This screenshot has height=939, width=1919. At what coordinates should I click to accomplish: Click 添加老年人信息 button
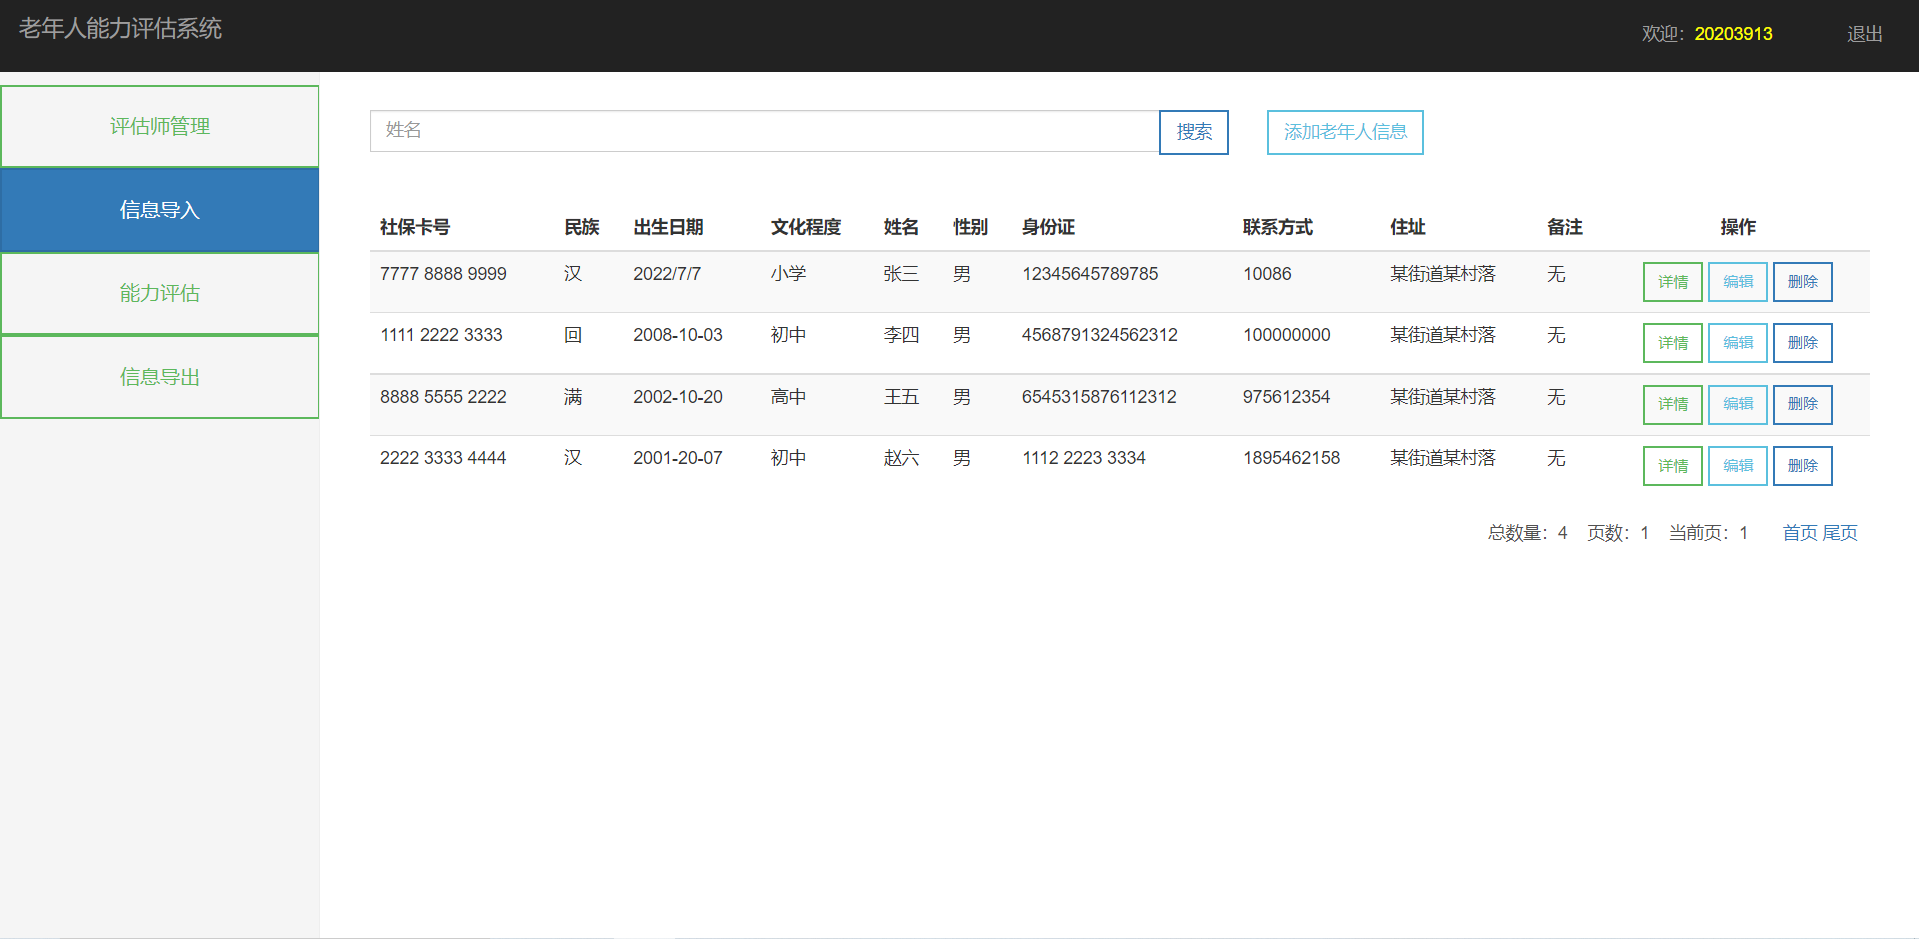click(x=1345, y=132)
